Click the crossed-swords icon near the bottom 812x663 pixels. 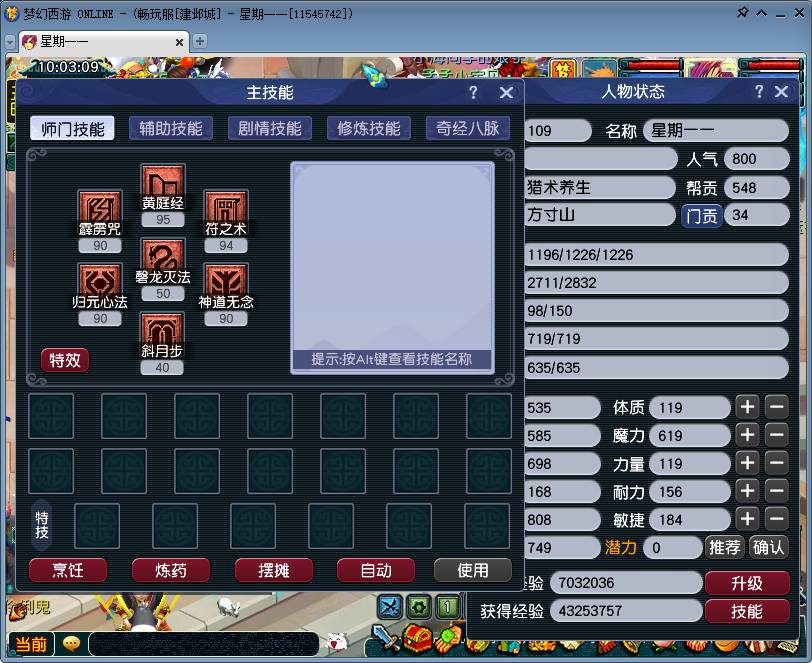click(390, 607)
